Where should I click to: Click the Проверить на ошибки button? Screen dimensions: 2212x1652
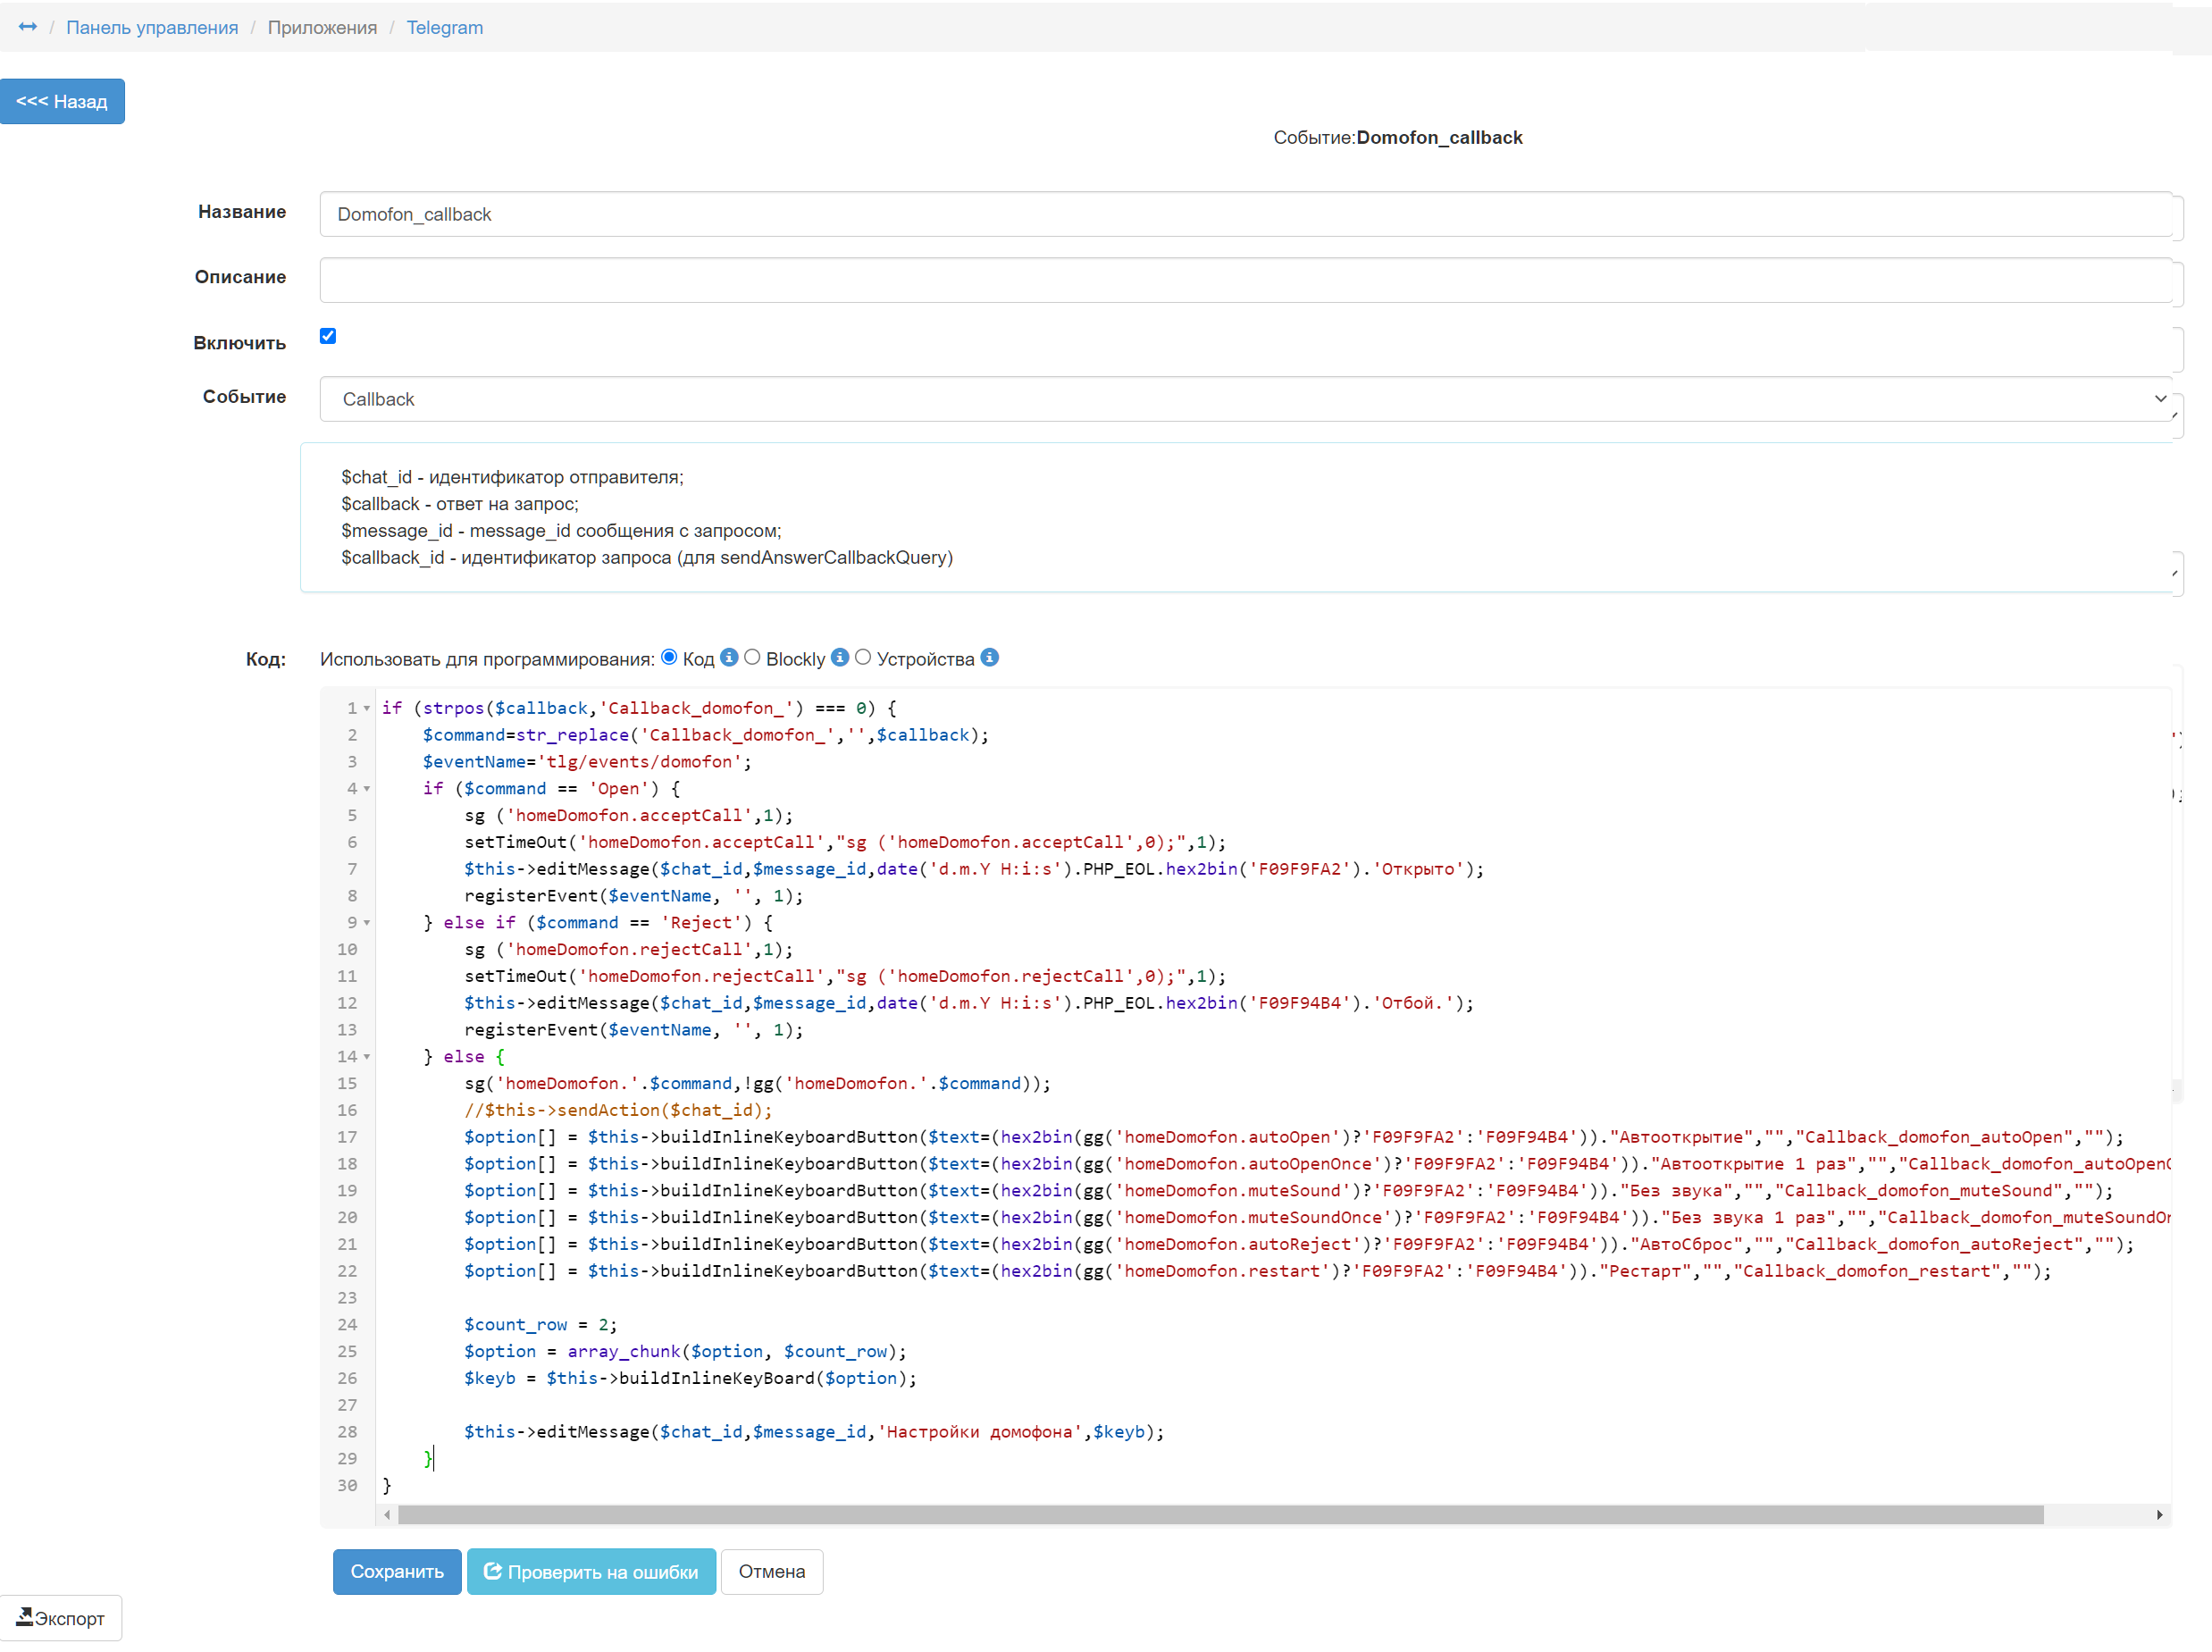coord(591,1571)
